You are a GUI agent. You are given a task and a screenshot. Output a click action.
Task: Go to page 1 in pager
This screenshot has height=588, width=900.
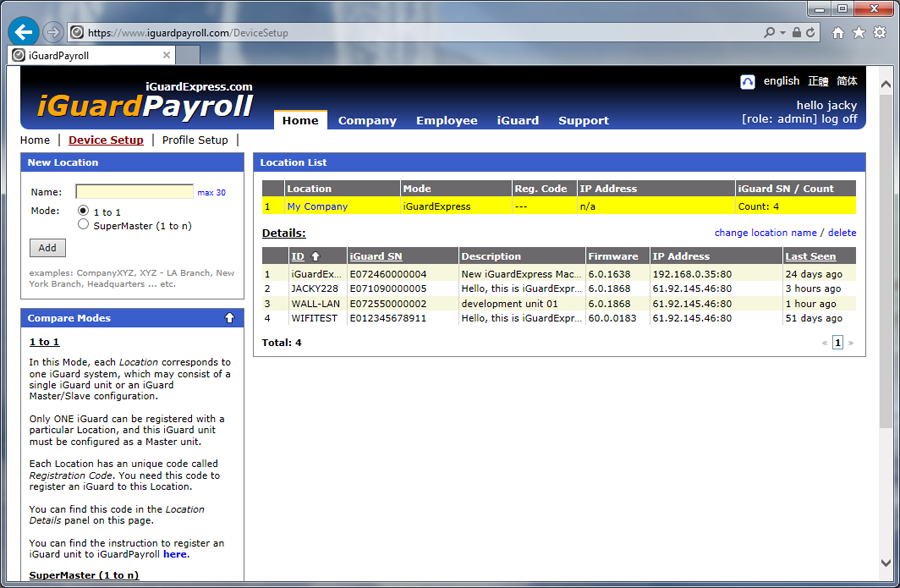tap(837, 343)
